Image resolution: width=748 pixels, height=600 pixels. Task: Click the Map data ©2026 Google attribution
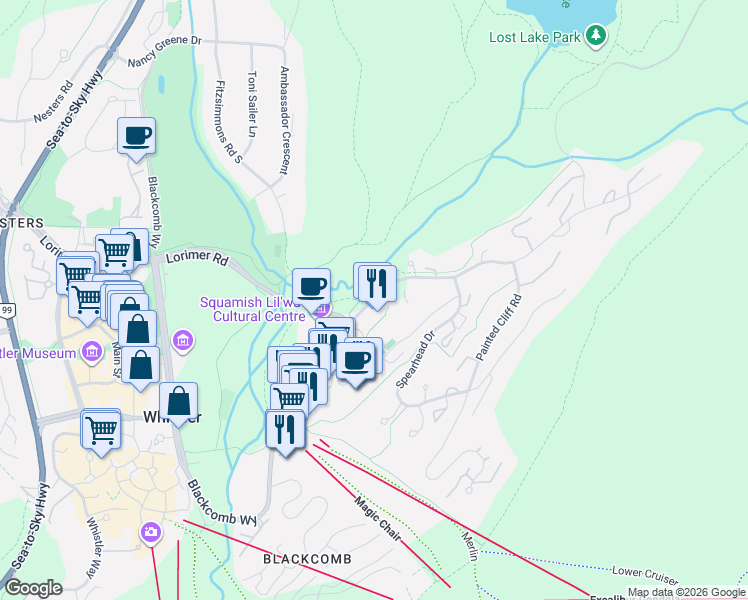[686, 593]
